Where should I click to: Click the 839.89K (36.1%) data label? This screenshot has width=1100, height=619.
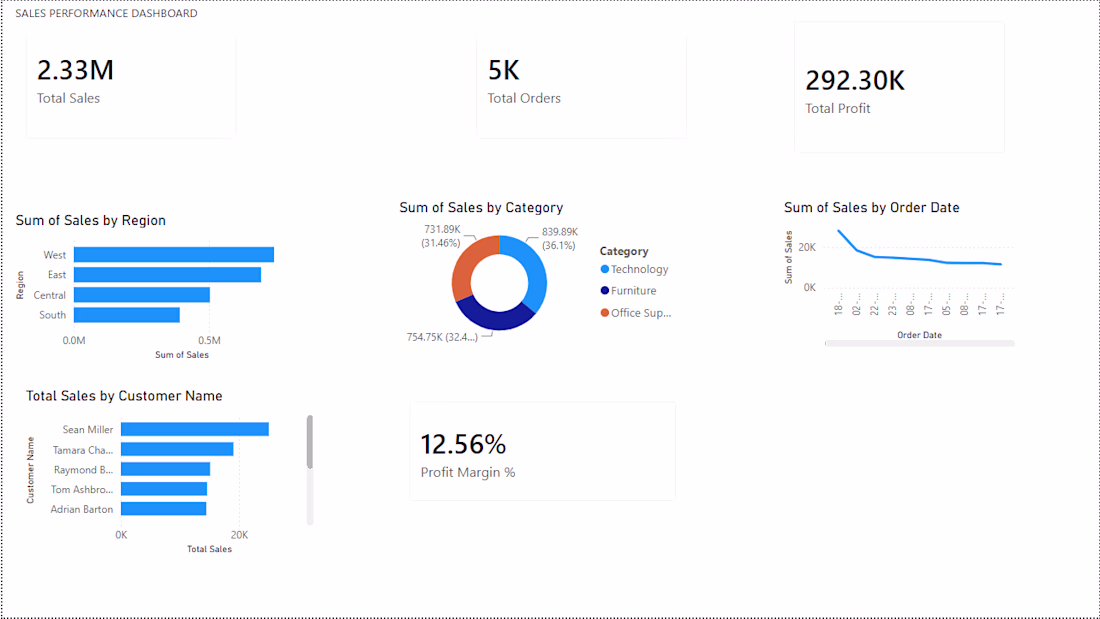tap(559, 239)
